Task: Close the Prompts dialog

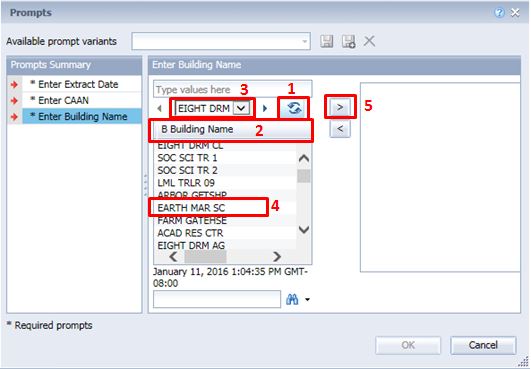Action: click(515, 13)
